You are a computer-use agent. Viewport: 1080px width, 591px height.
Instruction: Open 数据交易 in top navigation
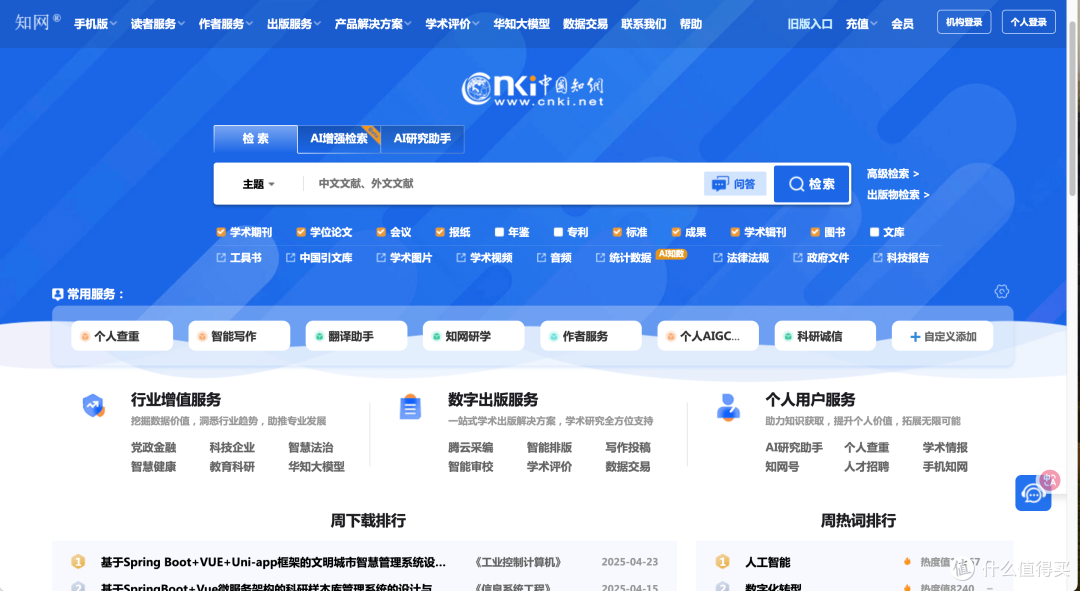[585, 24]
